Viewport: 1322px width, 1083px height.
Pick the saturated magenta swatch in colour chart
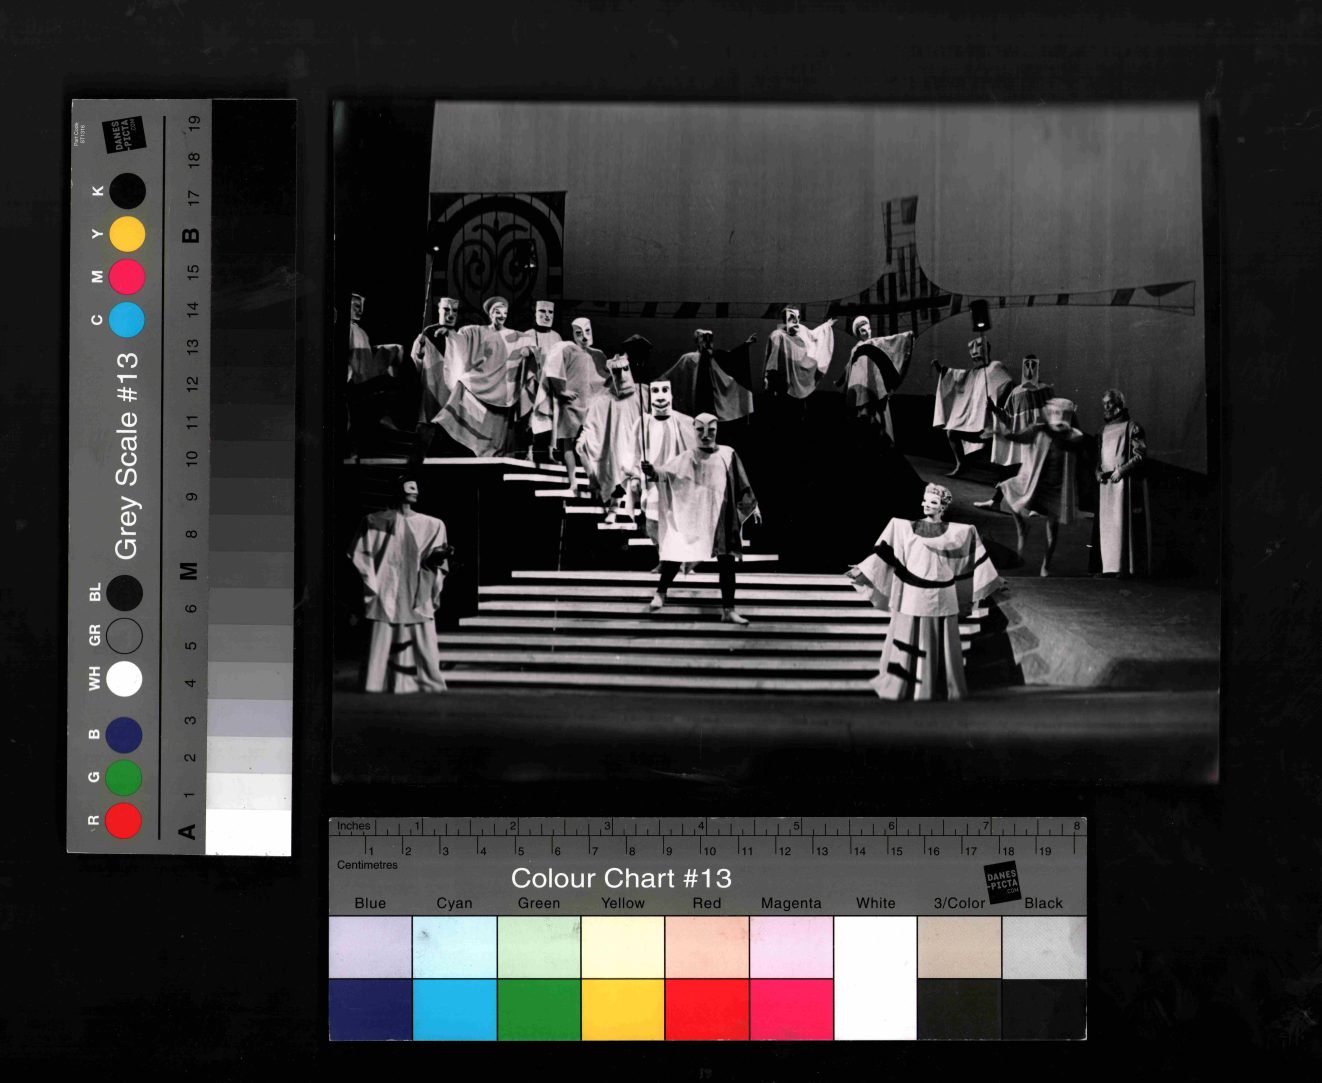coord(791,1009)
